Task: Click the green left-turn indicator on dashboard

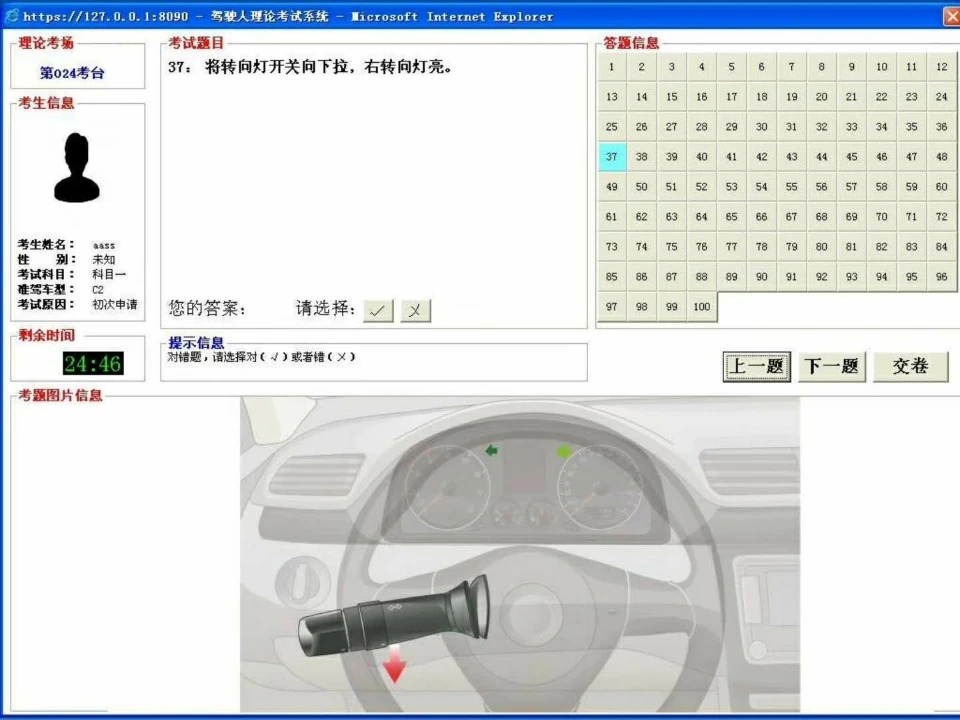Action: (x=491, y=451)
